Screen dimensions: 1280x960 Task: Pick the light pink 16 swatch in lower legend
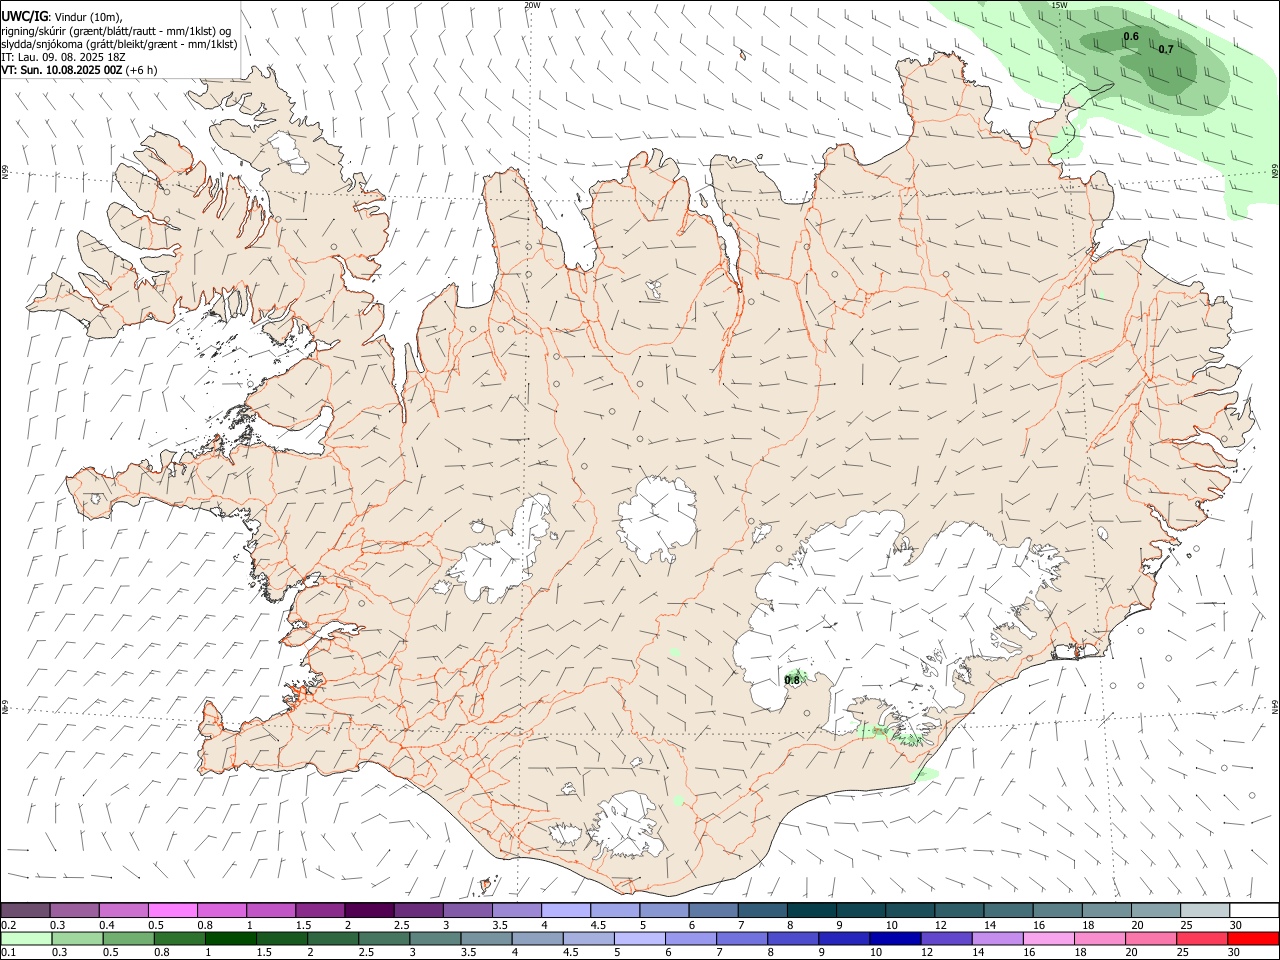tap(1049, 938)
